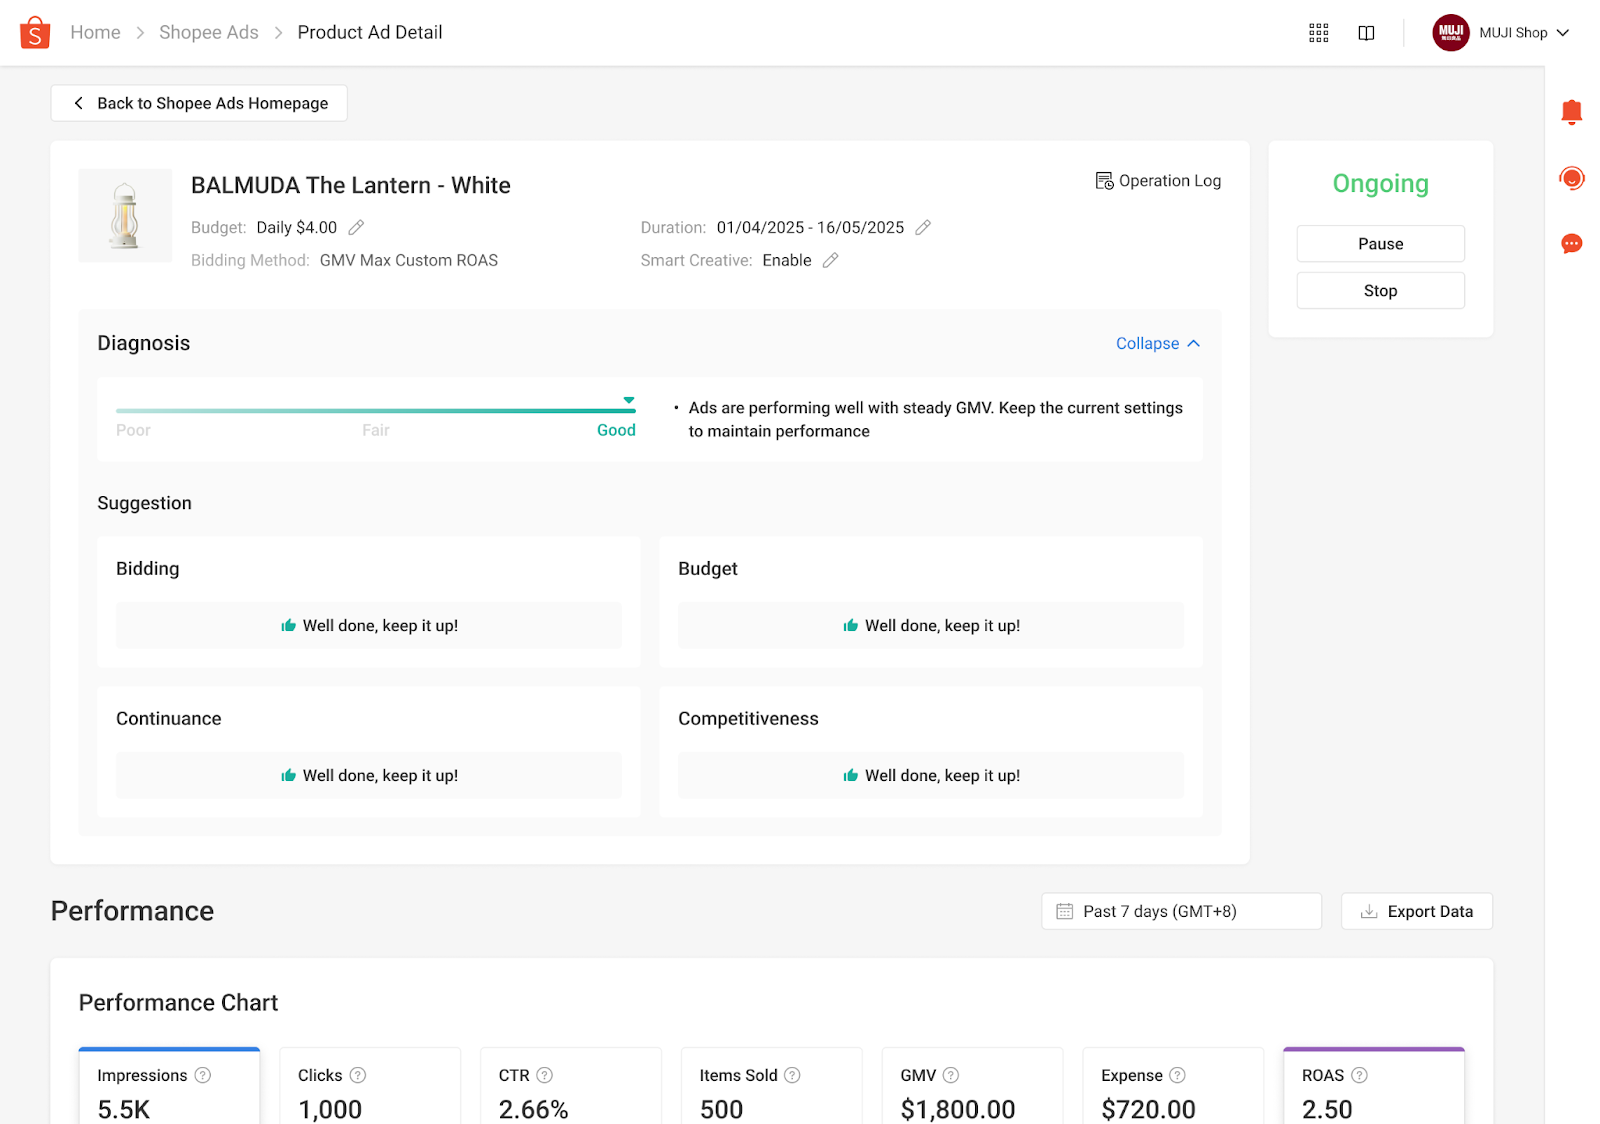This screenshot has height=1124, width=1600.
Task: Click the download icon on Export Data
Action: click(1369, 911)
